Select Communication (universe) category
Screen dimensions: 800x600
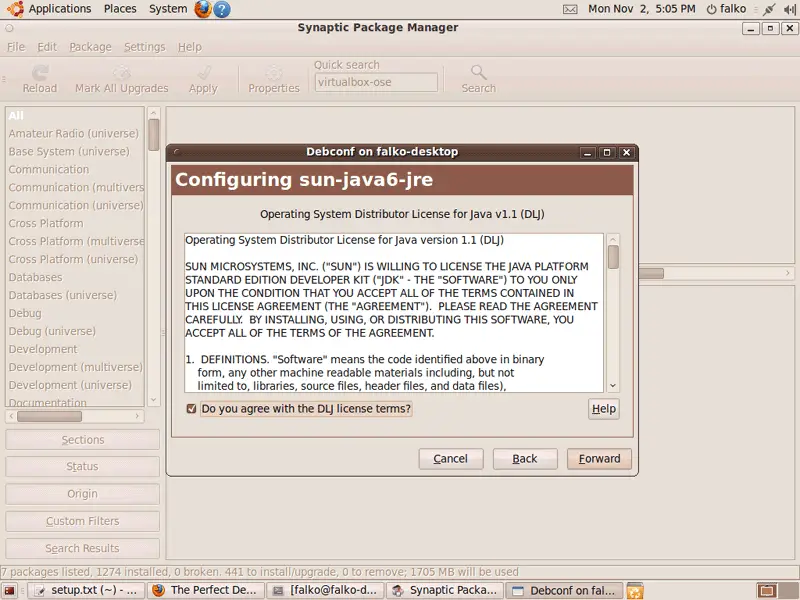pyautogui.click(x=74, y=205)
